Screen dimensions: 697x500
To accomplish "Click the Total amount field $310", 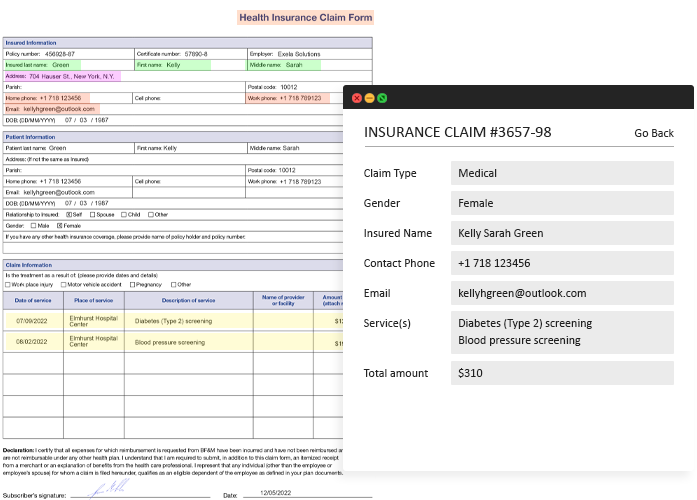I will coord(562,373).
